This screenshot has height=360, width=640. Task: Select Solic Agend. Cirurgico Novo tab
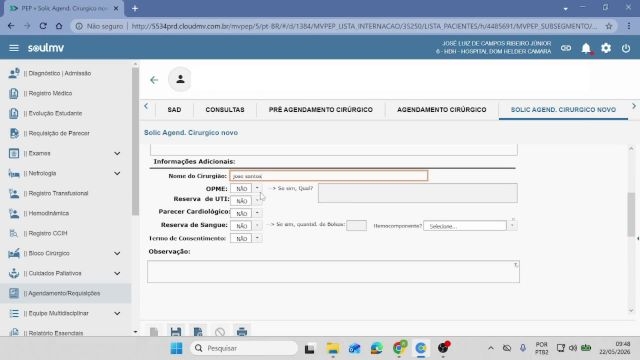563,110
